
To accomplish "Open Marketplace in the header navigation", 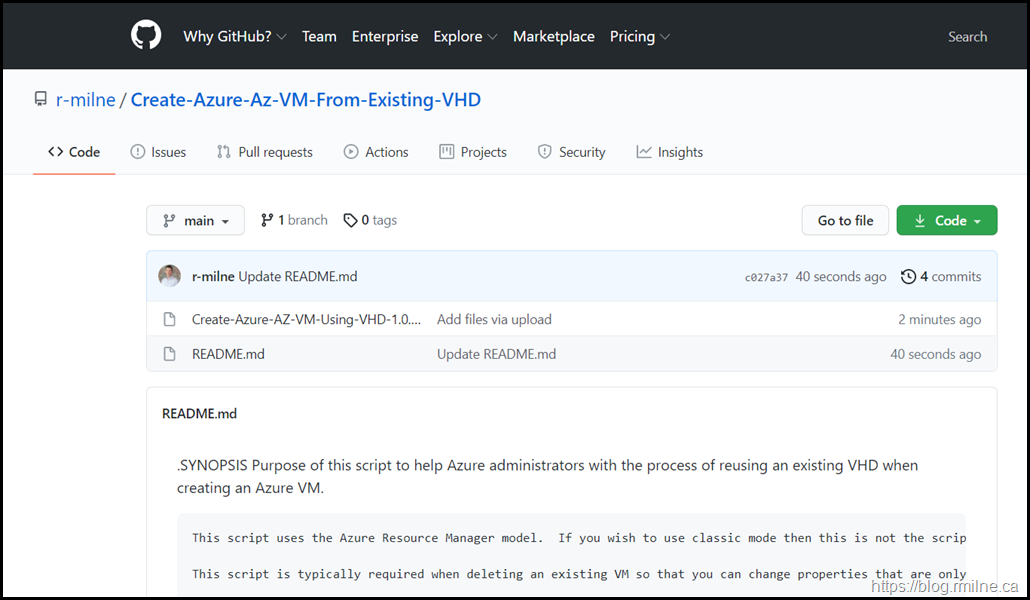I will (554, 37).
